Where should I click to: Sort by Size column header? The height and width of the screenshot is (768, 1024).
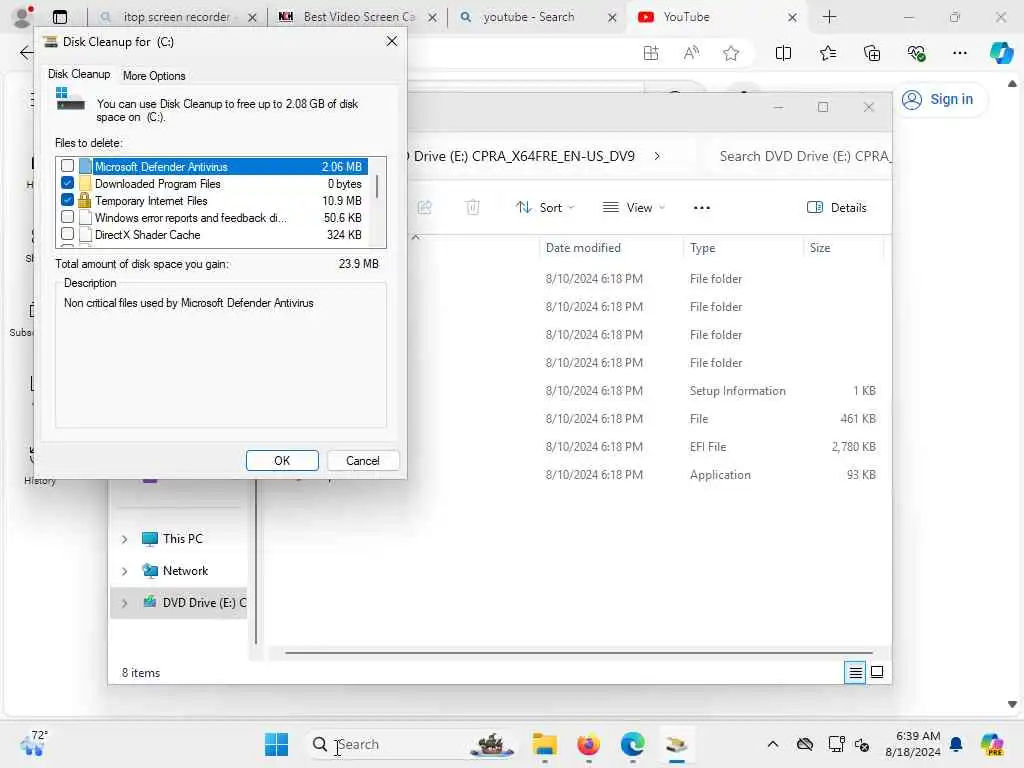pos(820,248)
